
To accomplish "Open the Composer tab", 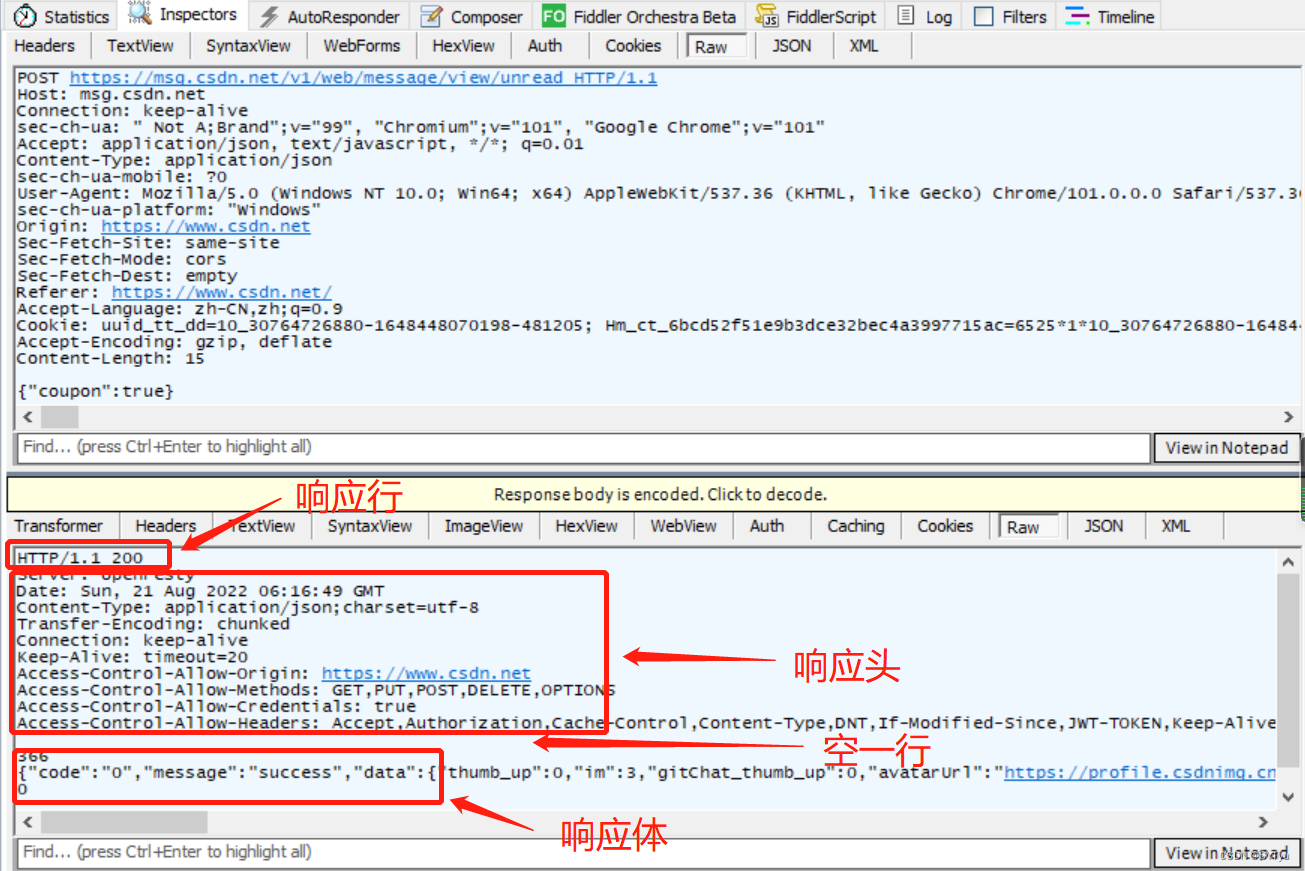I will pyautogui.click(x=472, y=16).
